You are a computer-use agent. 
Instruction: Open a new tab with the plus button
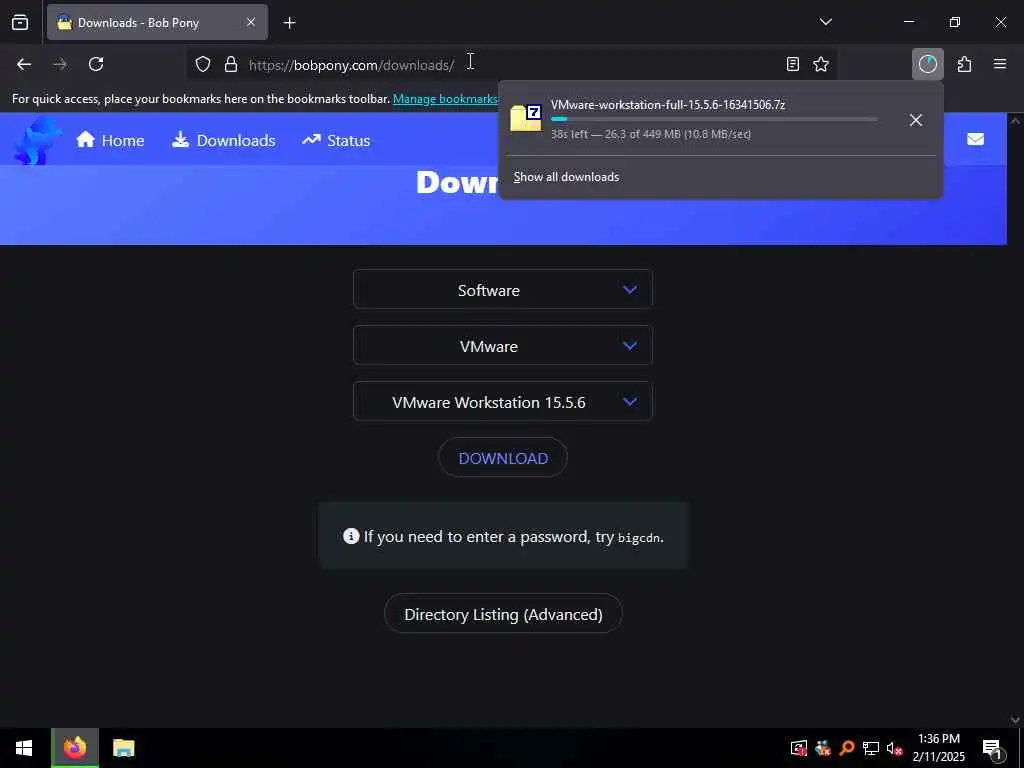point(289,23)
